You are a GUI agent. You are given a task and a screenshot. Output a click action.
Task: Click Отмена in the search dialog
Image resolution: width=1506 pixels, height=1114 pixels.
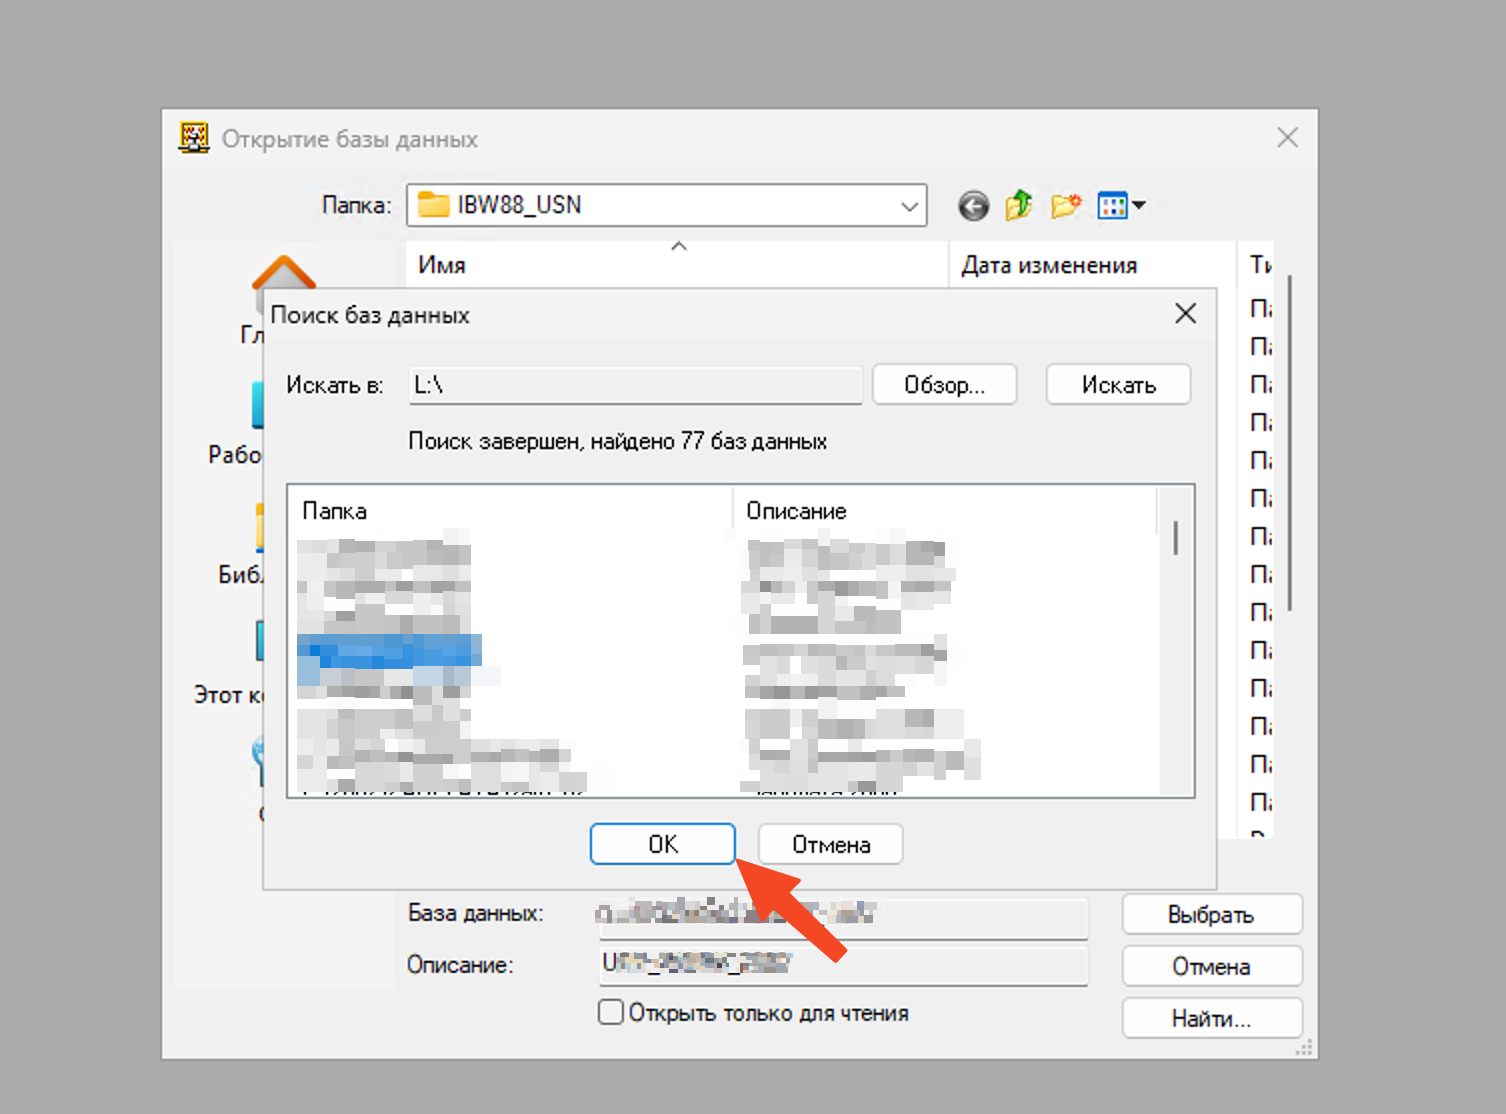pyautogui.click(x=830, y=844)
